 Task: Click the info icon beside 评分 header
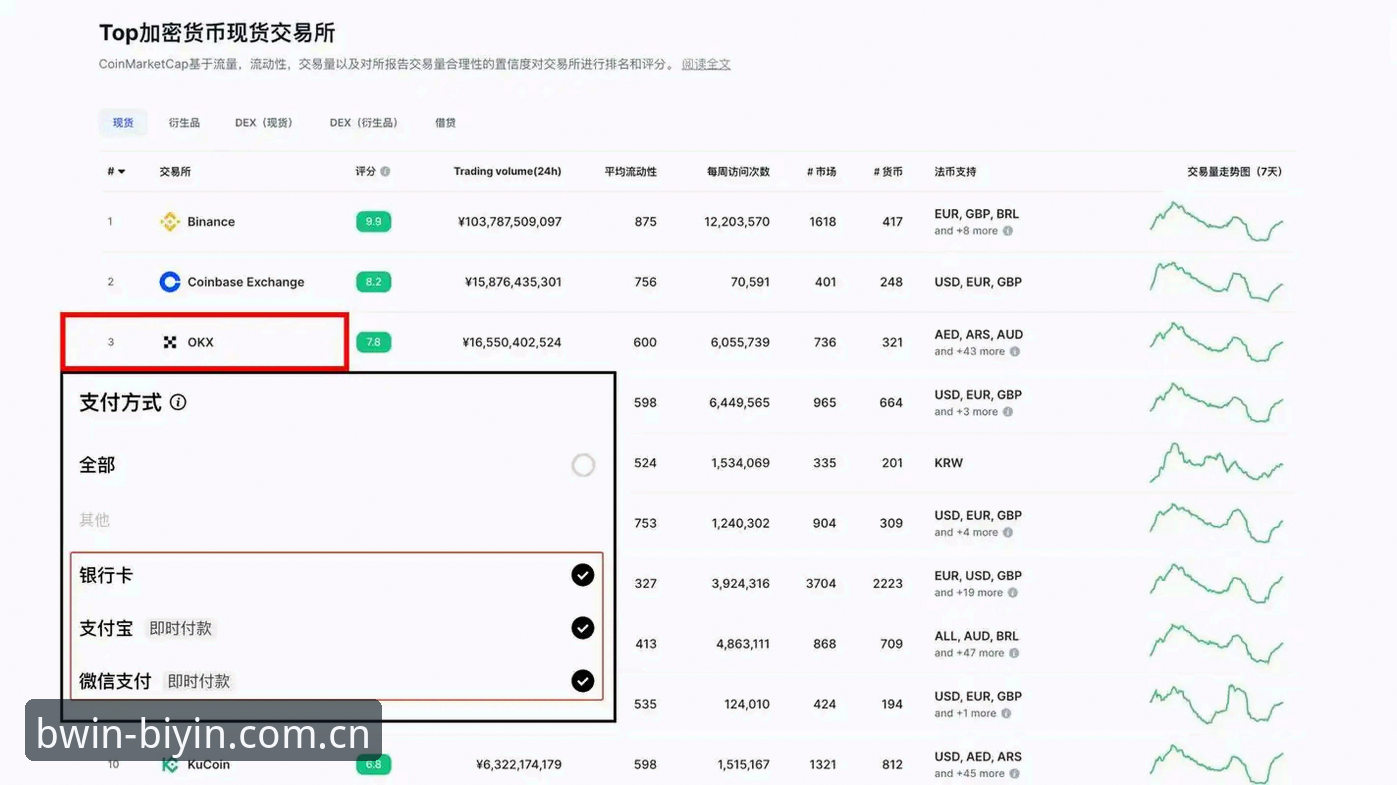coord(385,172)
